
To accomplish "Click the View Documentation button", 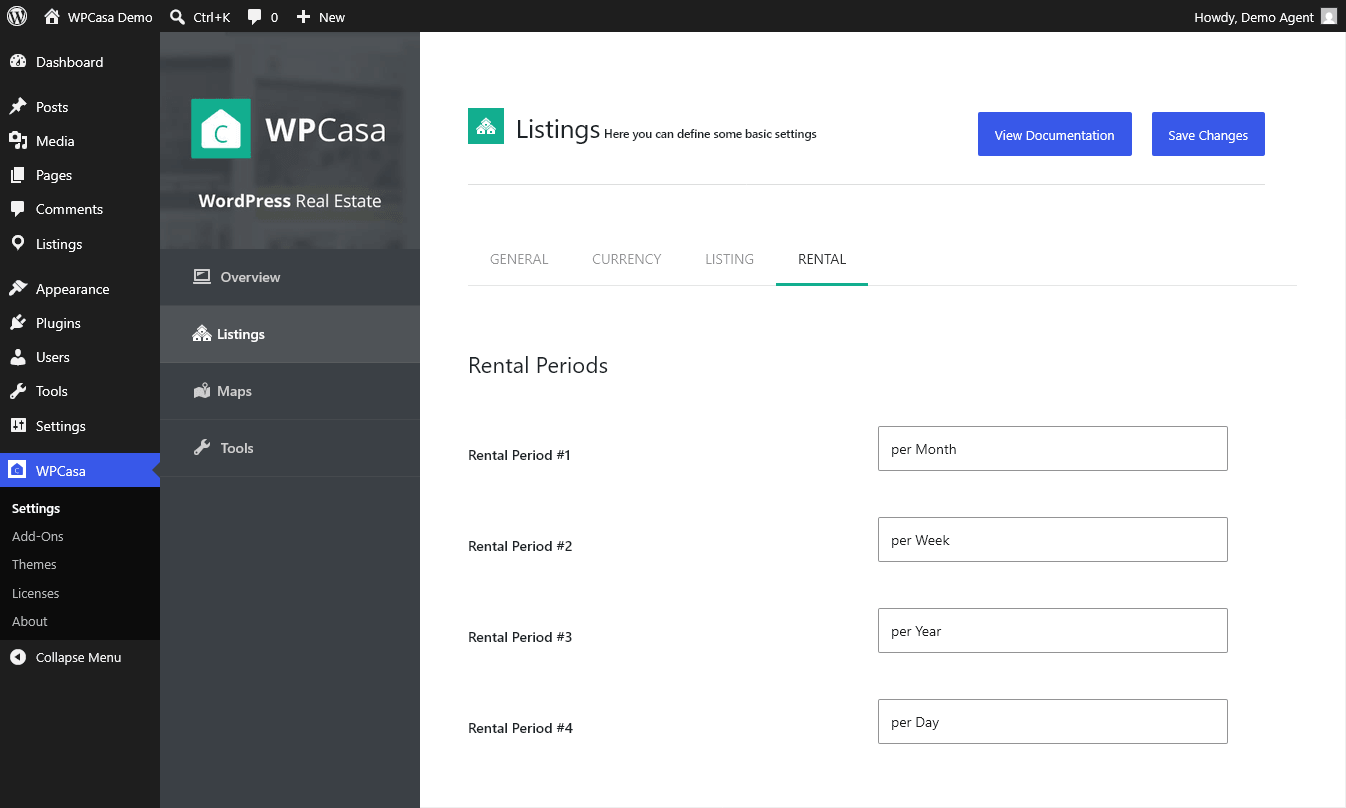I will coord(1055,134).
